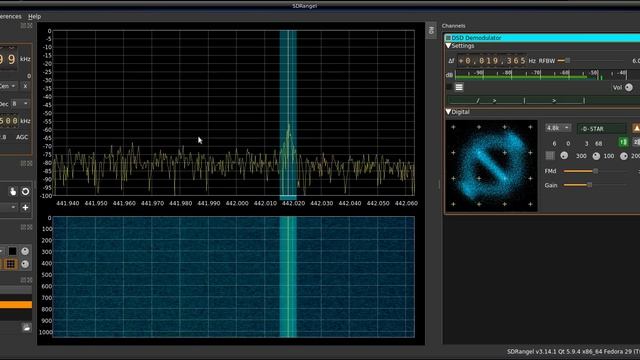Toggle the green slot button under D-STAR
640x360 pixels.
pyautogui.click(x=623, y=142)
